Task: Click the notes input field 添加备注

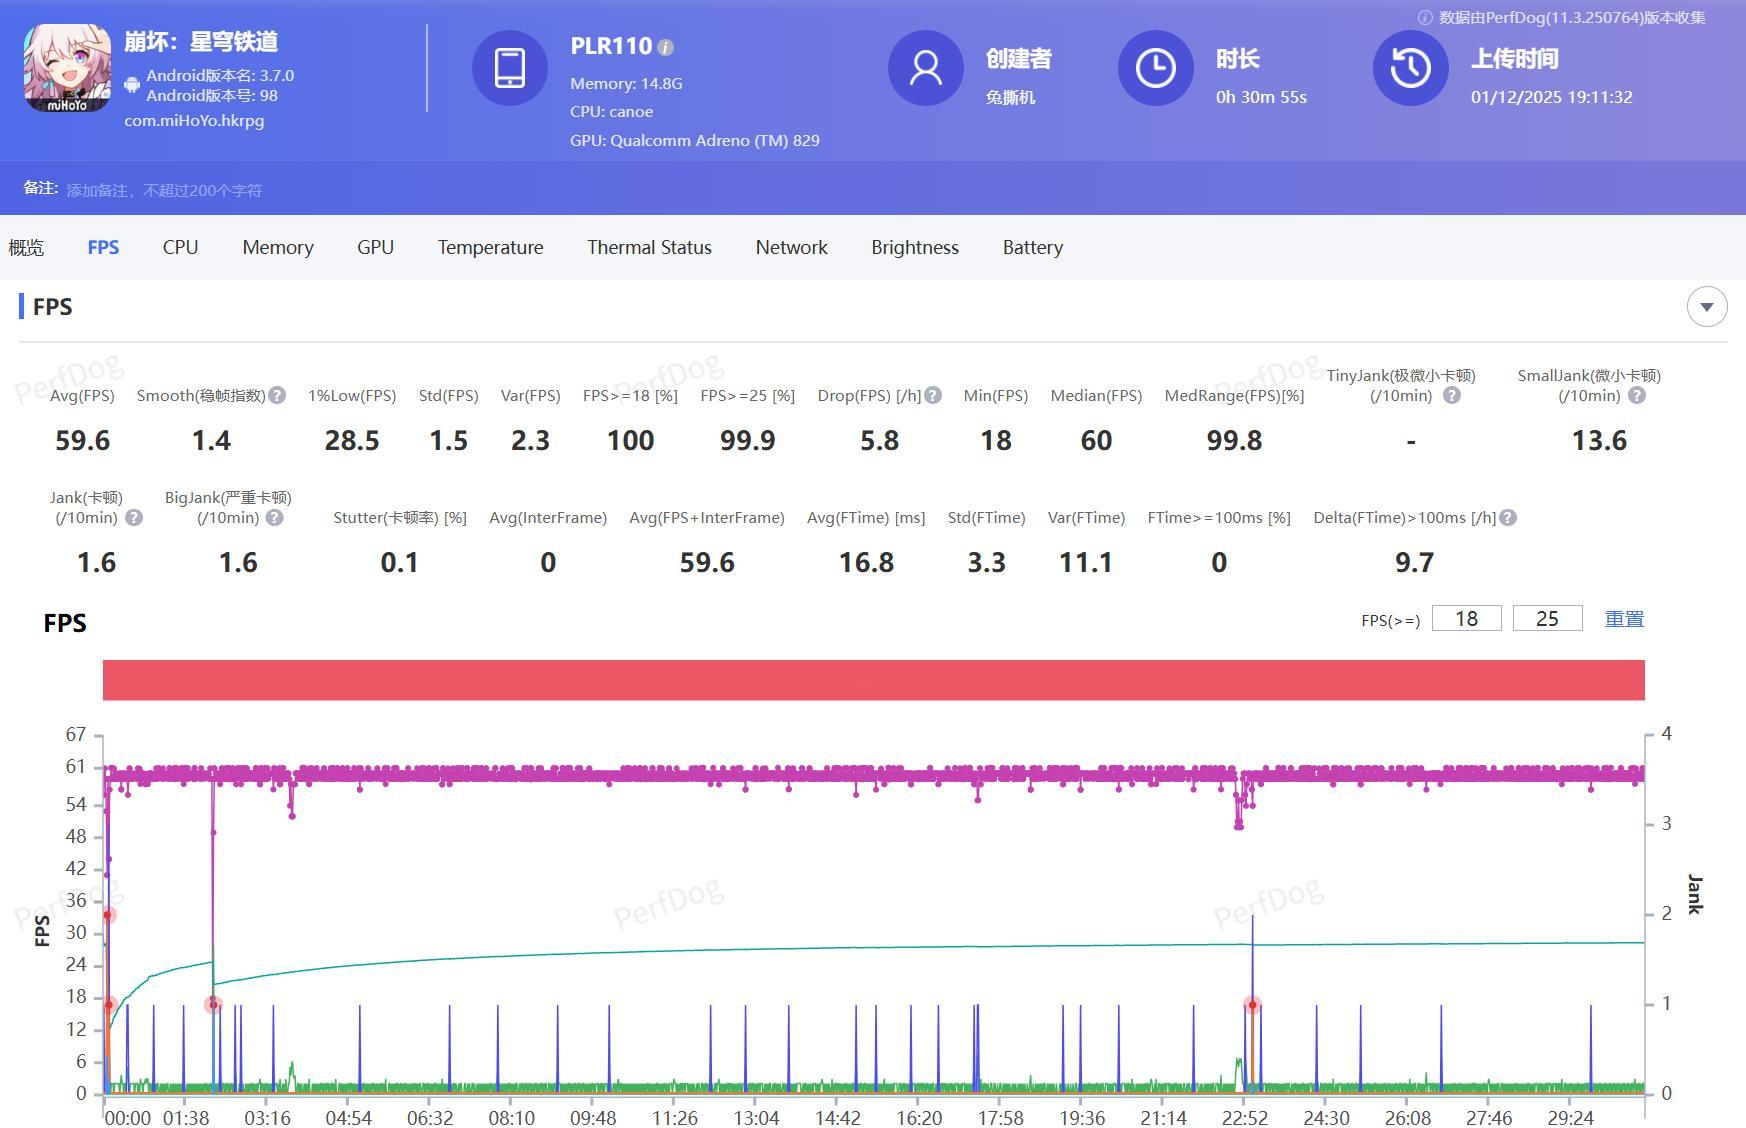Action: [165, 190]
